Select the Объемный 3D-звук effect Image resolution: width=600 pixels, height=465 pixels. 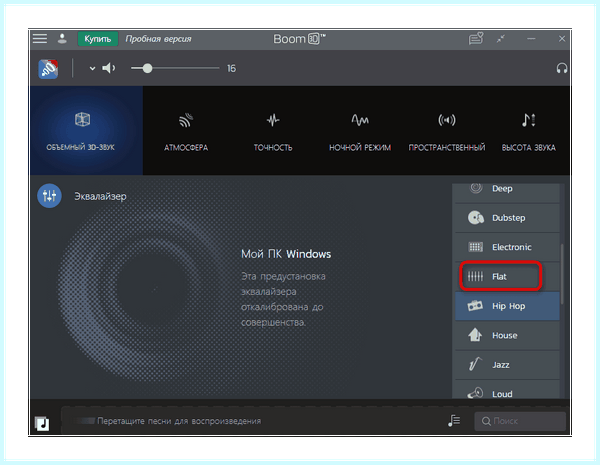coord(86,131)
